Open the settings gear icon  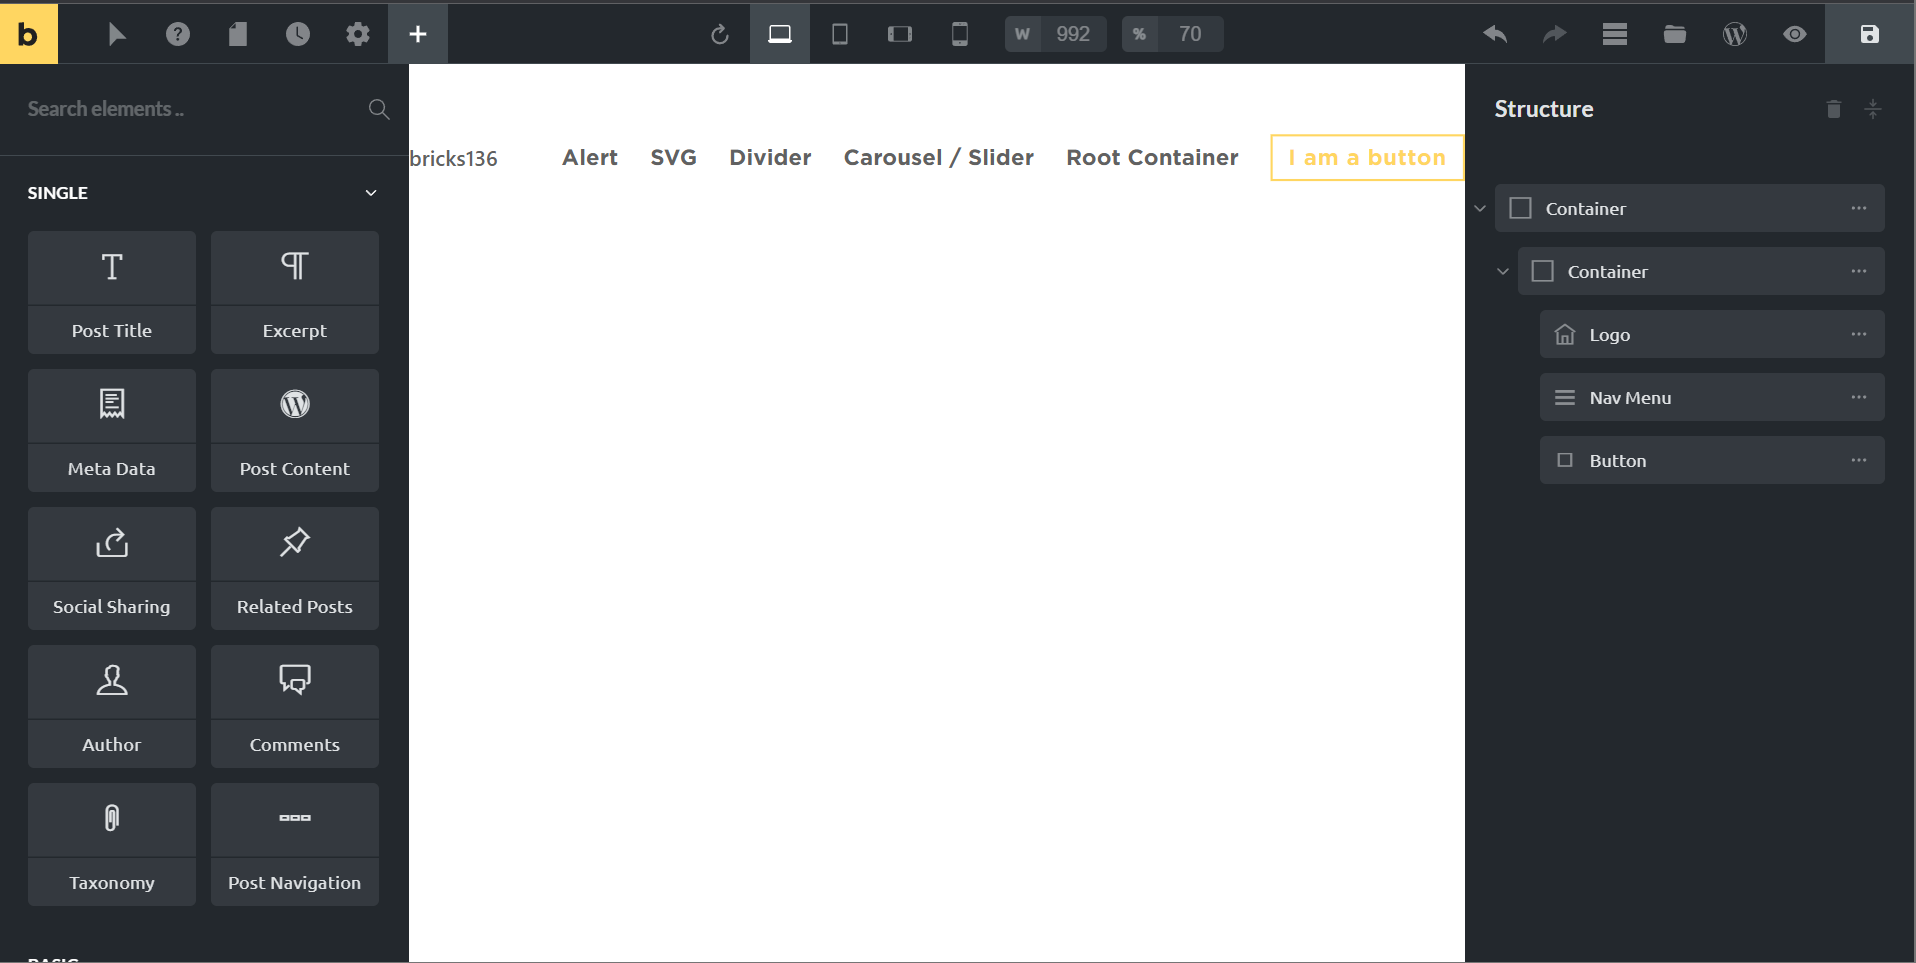pyautogui.click(x=357, y=34)
